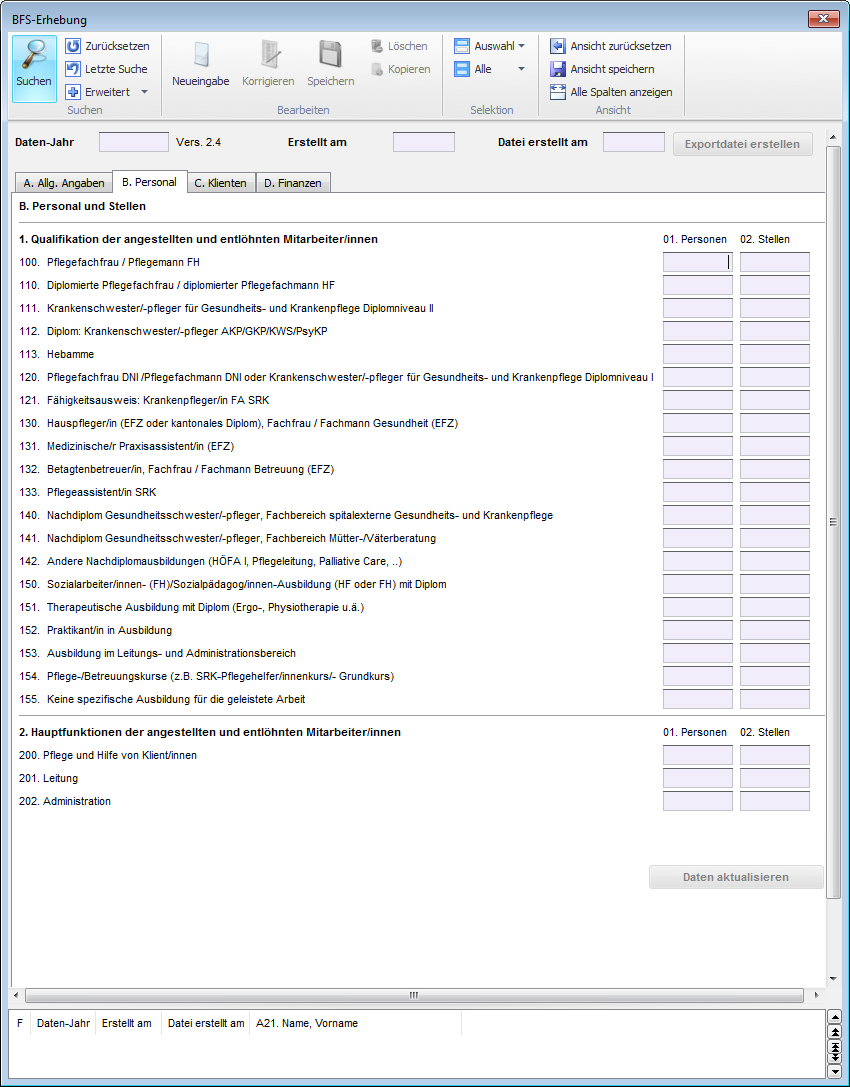
Task: Click the Datei erstellt am column header
Action: (x=206, y=1023)
